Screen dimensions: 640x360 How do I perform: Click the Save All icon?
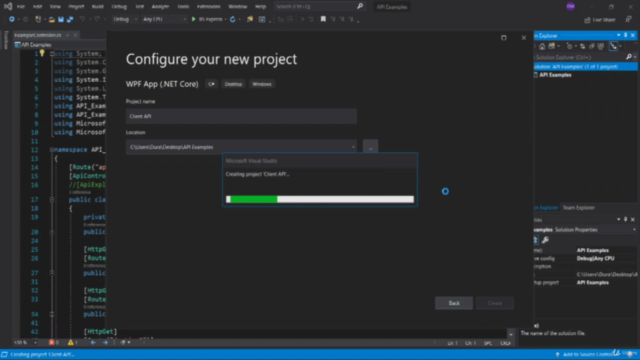[x=70, y=19]
